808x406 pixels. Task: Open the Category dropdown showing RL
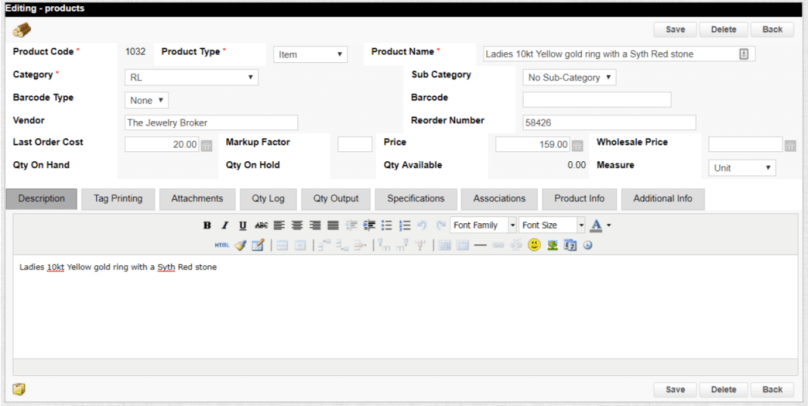tap(191, 77)
